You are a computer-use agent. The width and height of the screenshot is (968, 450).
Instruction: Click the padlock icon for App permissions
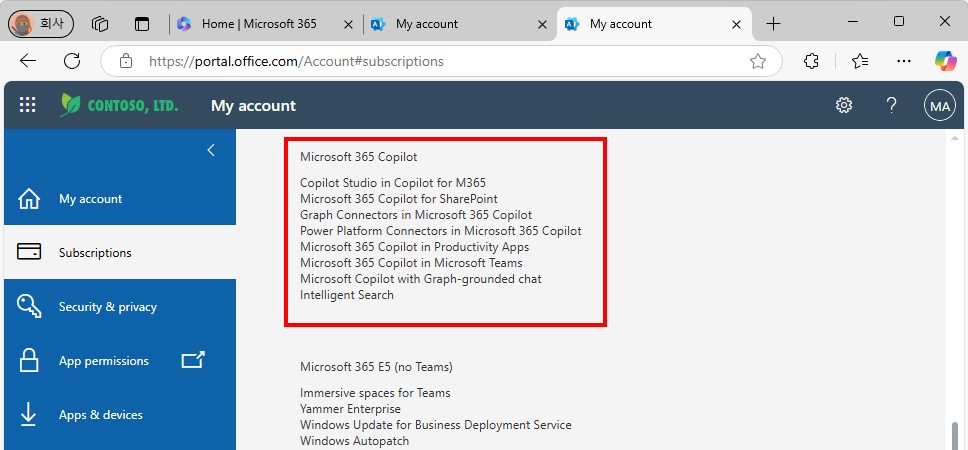(29, 360)
